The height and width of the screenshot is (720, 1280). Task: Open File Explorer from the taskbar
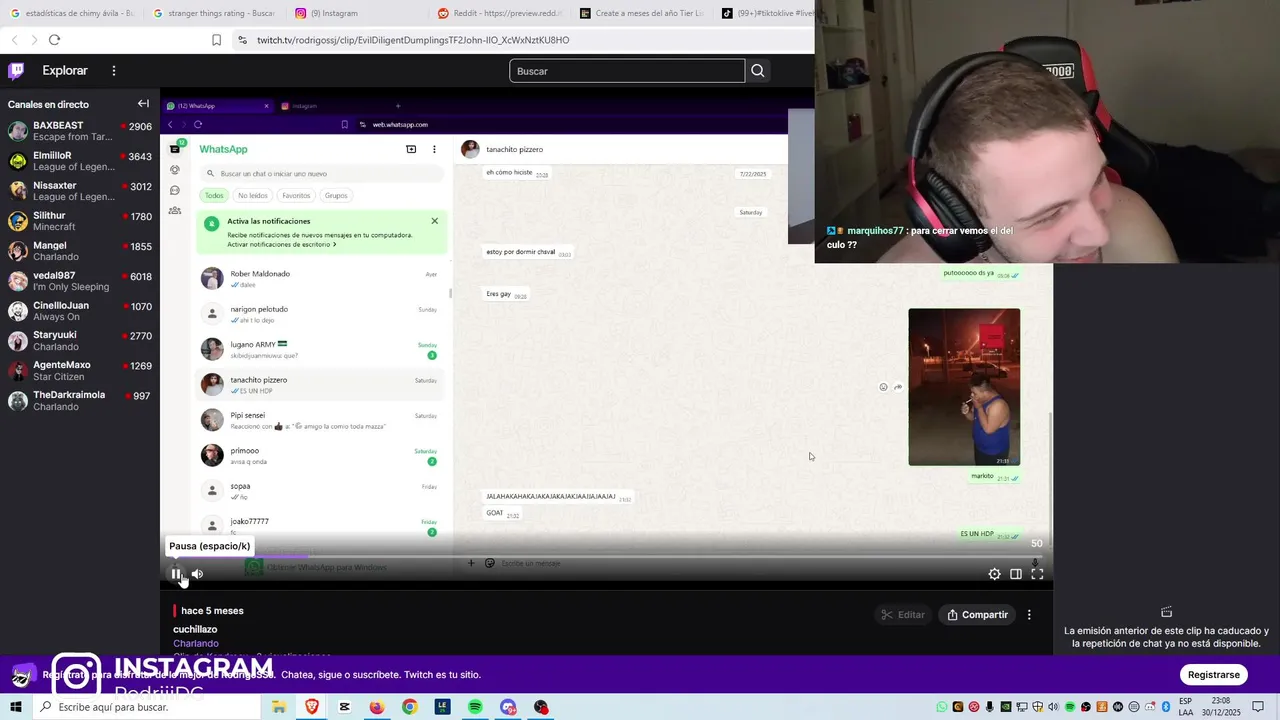pos(279,707)
